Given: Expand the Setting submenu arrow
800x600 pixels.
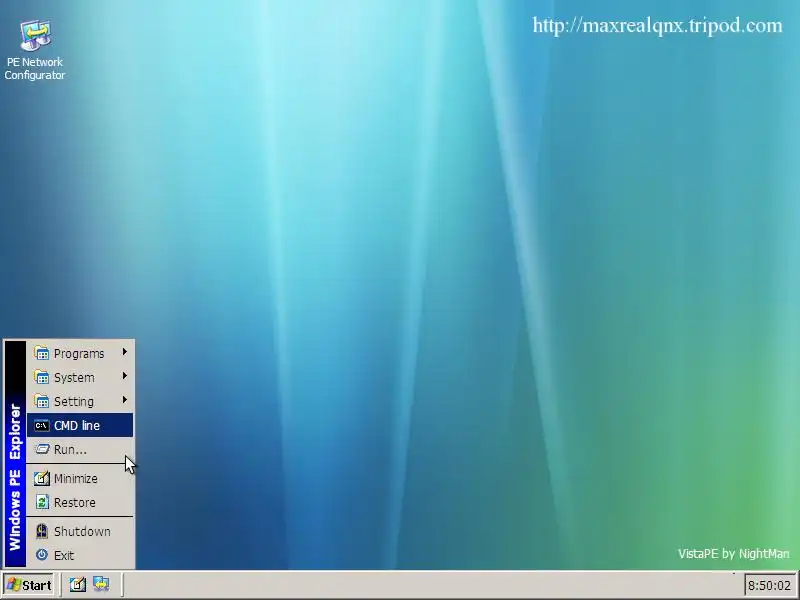Looking at the screenshot, I should coord(124,399).
